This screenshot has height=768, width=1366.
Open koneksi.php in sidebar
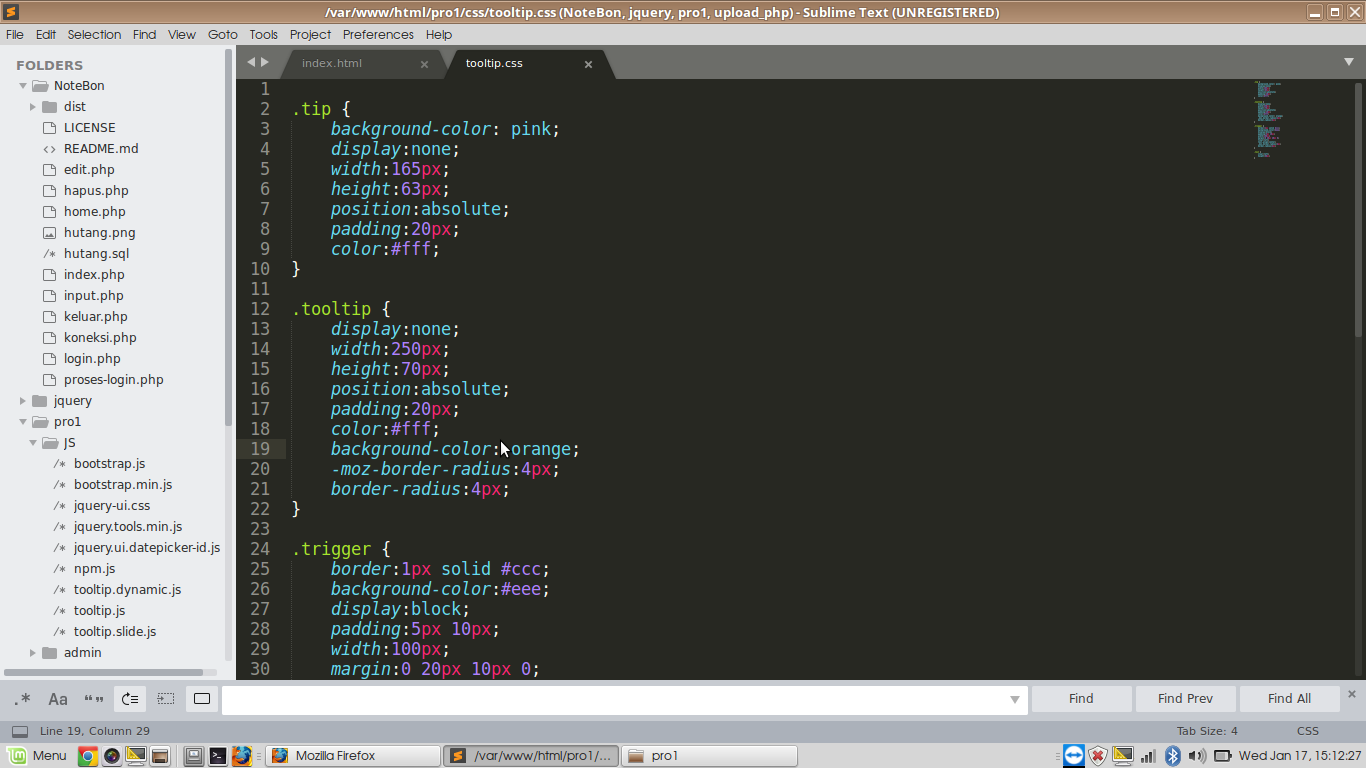[100, 338]
